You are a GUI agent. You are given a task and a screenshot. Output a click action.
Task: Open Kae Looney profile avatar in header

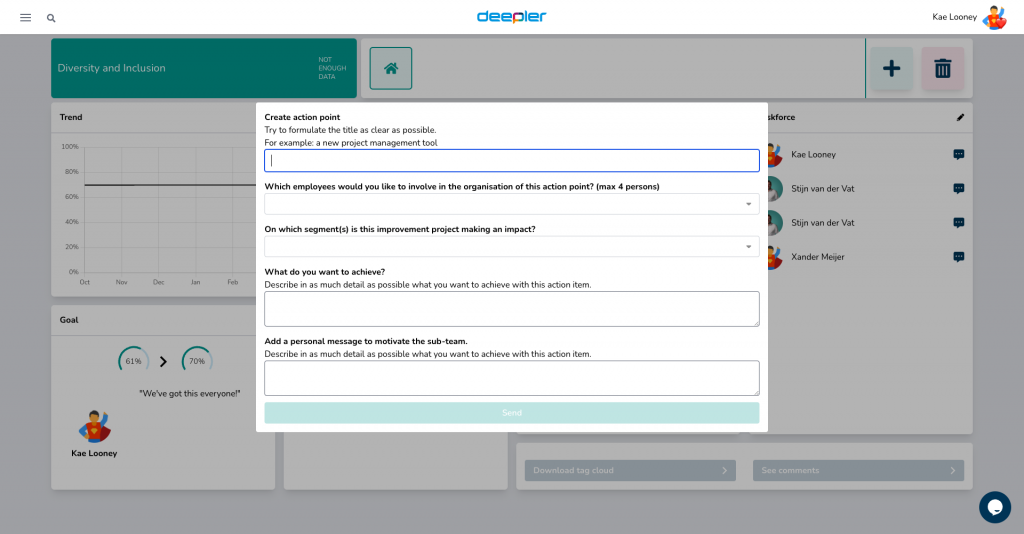coord(995,18)
